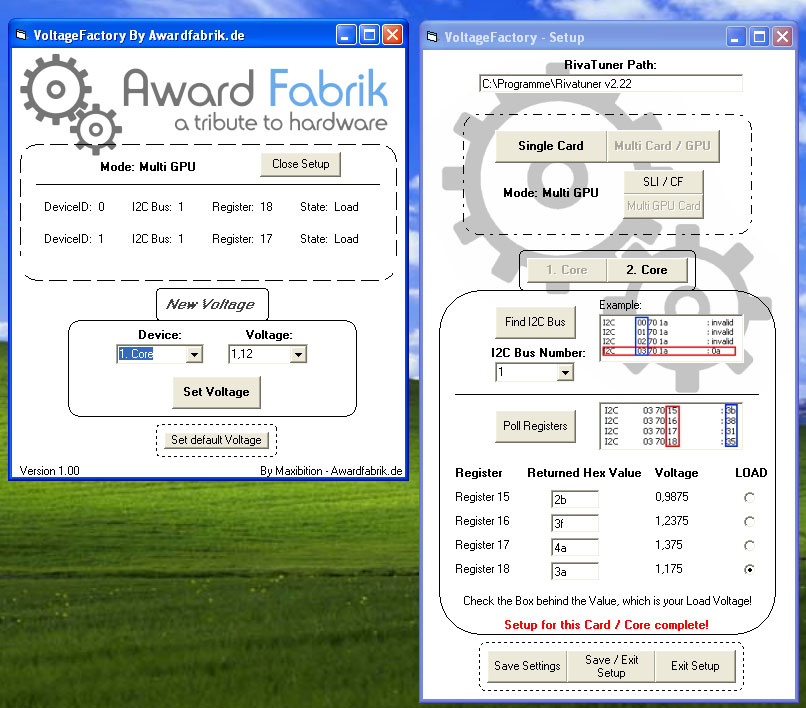The width and height of the screenshot is (806, 708).
Task: Click the 'Check the Box behind the Value' hint text
Action: pyautogui.click(x=607, y=601)
